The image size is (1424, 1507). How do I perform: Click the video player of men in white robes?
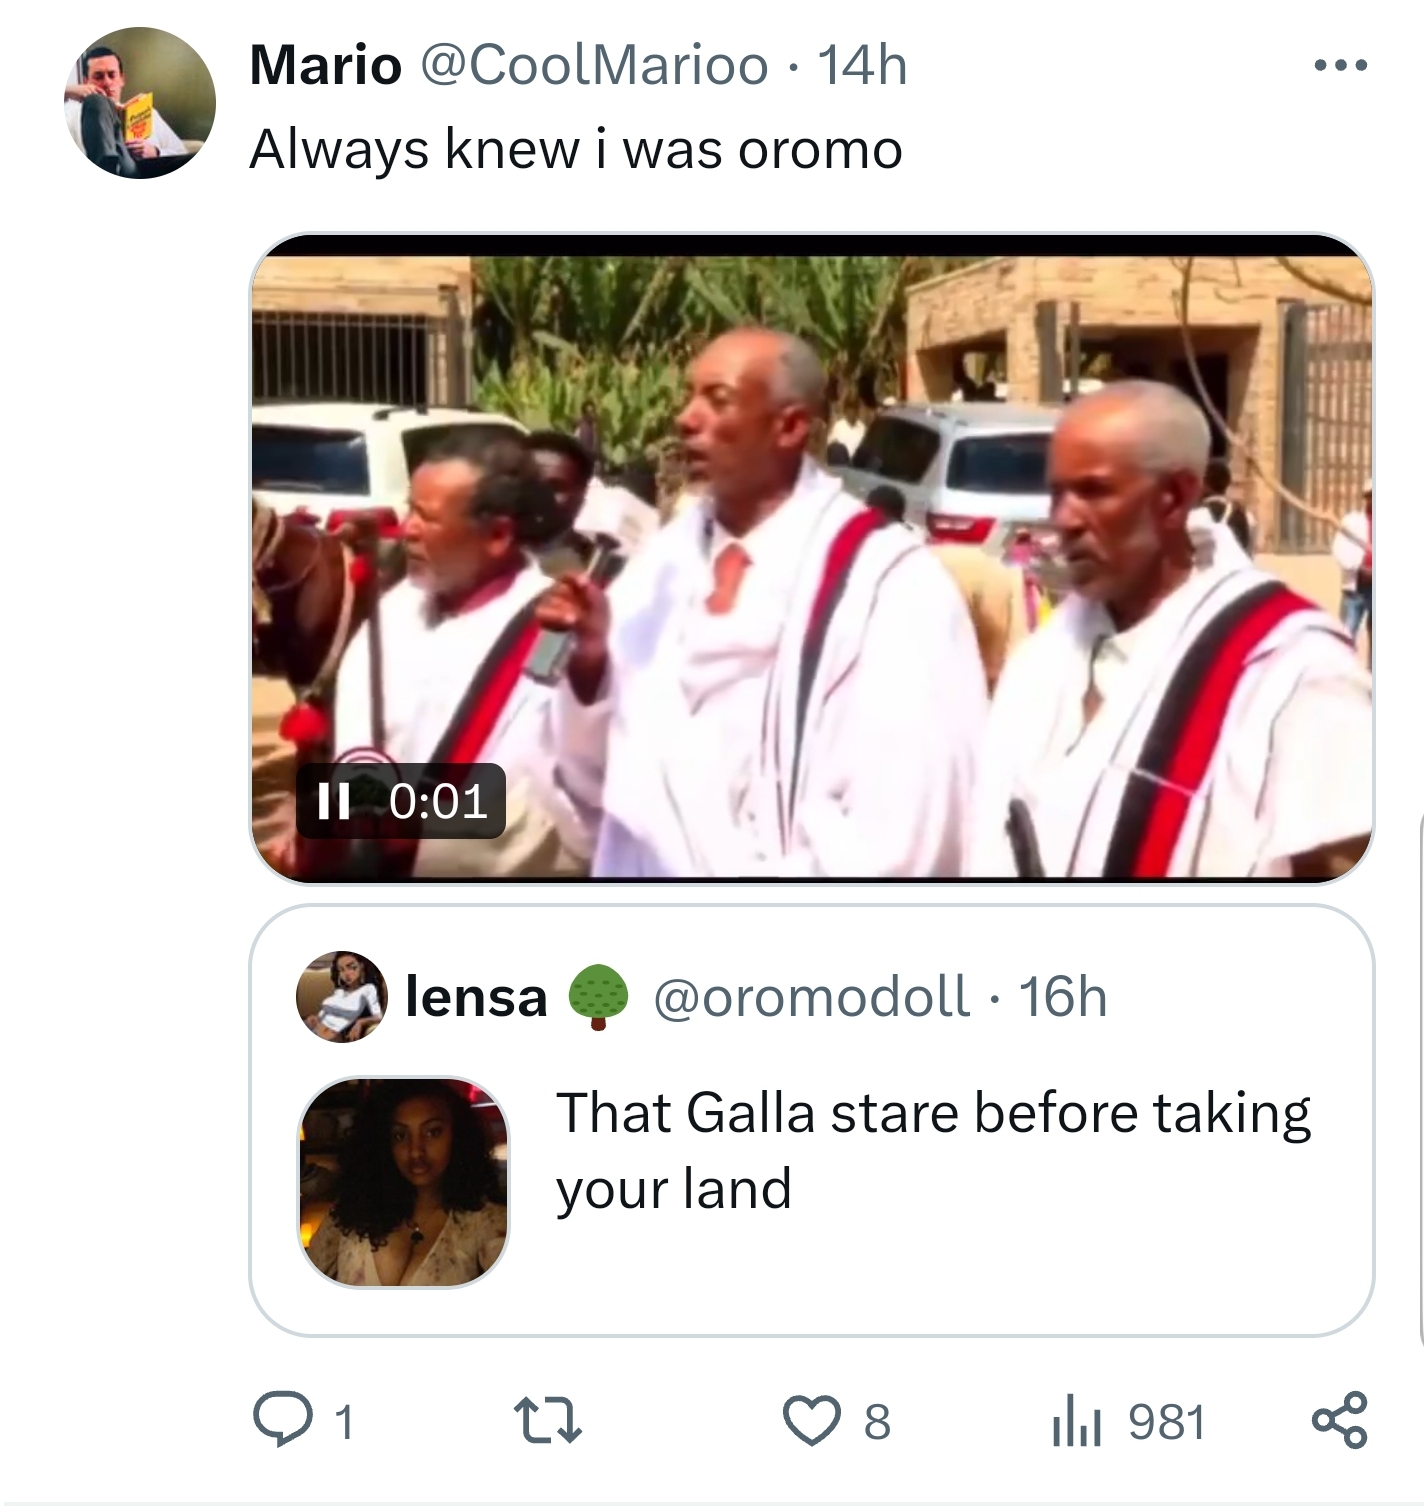pos(810,560)
